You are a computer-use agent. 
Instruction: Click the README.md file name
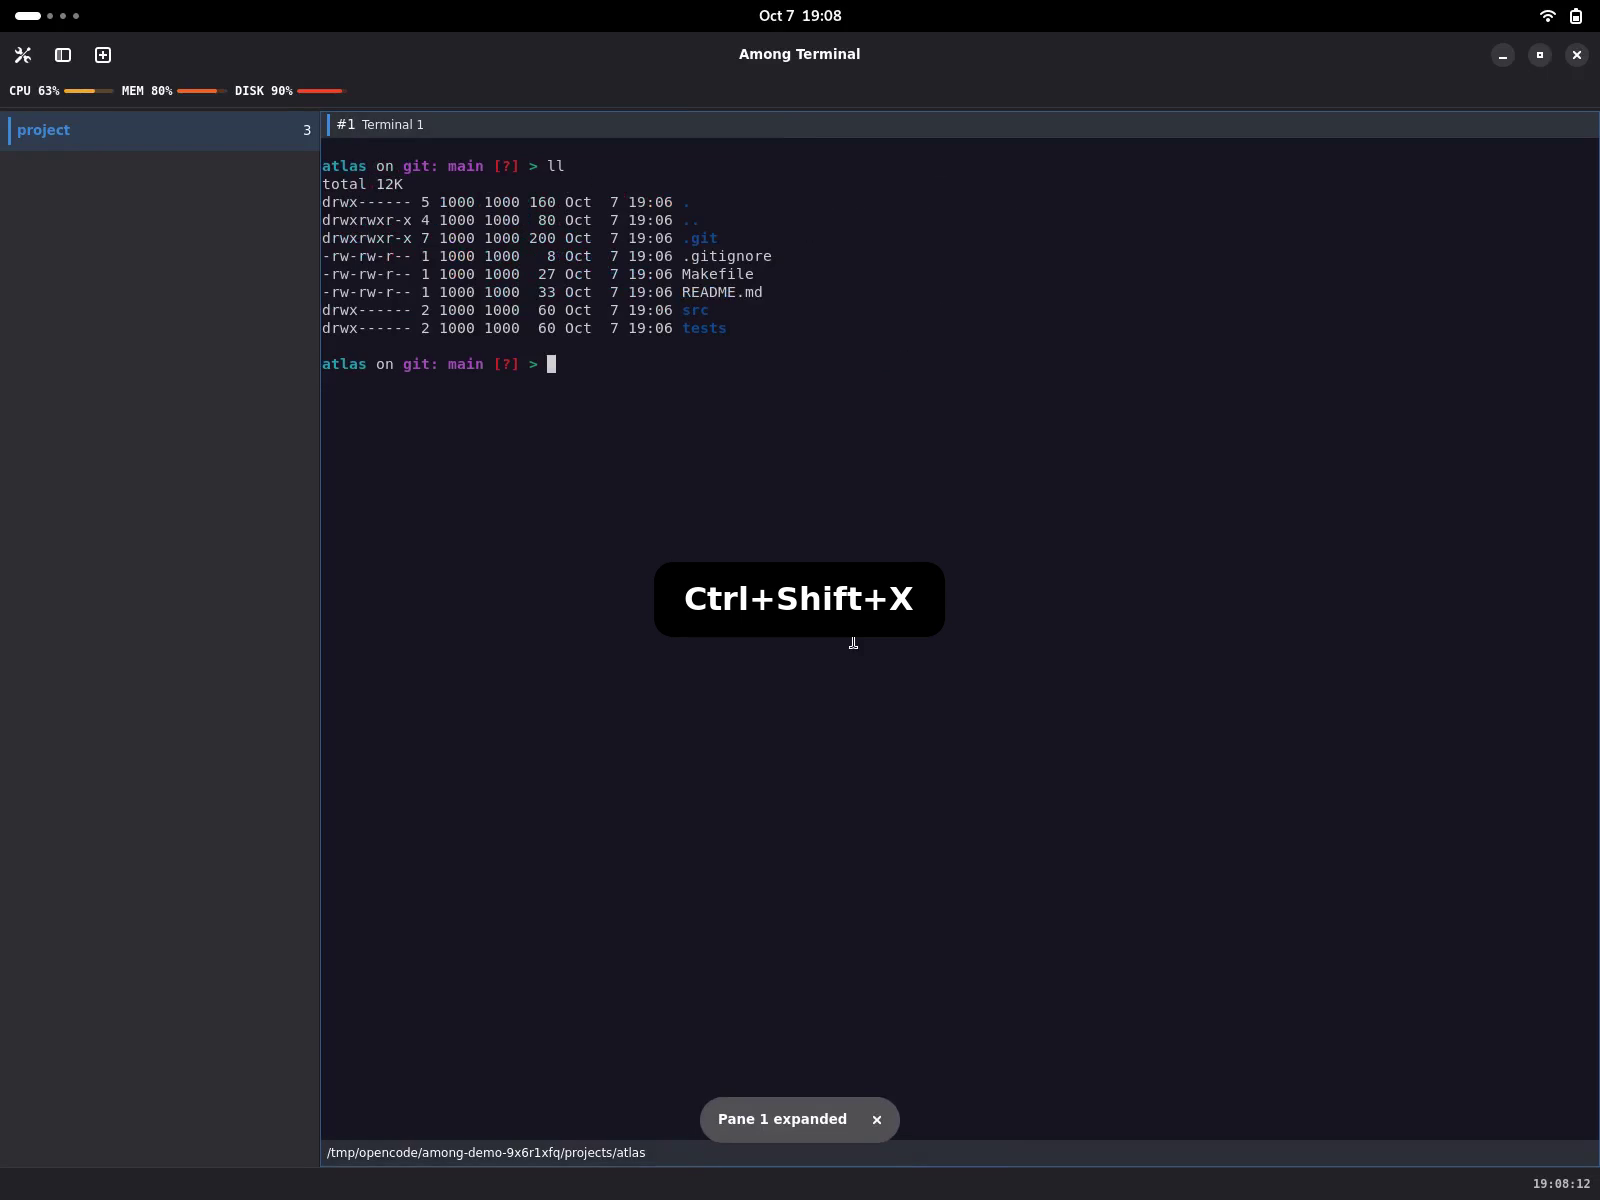(x=722, y=292)
